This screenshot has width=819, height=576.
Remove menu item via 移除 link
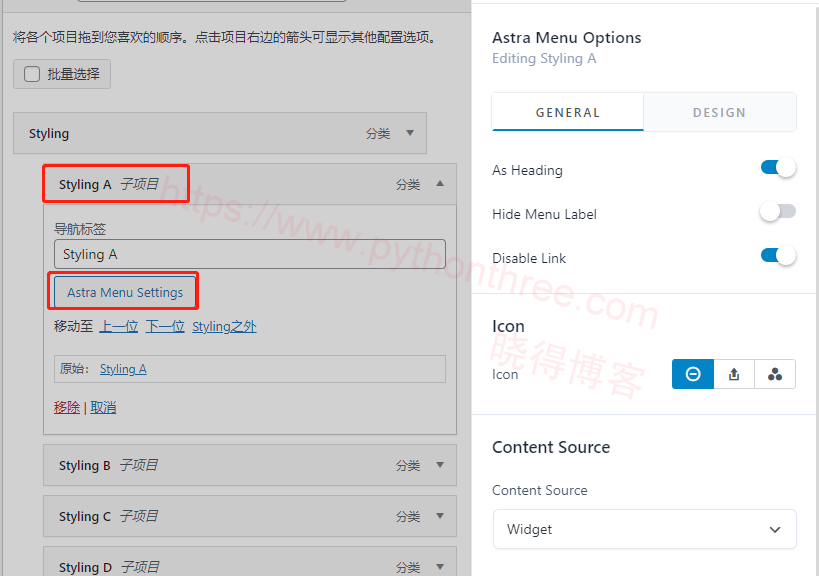pos(67,407)
